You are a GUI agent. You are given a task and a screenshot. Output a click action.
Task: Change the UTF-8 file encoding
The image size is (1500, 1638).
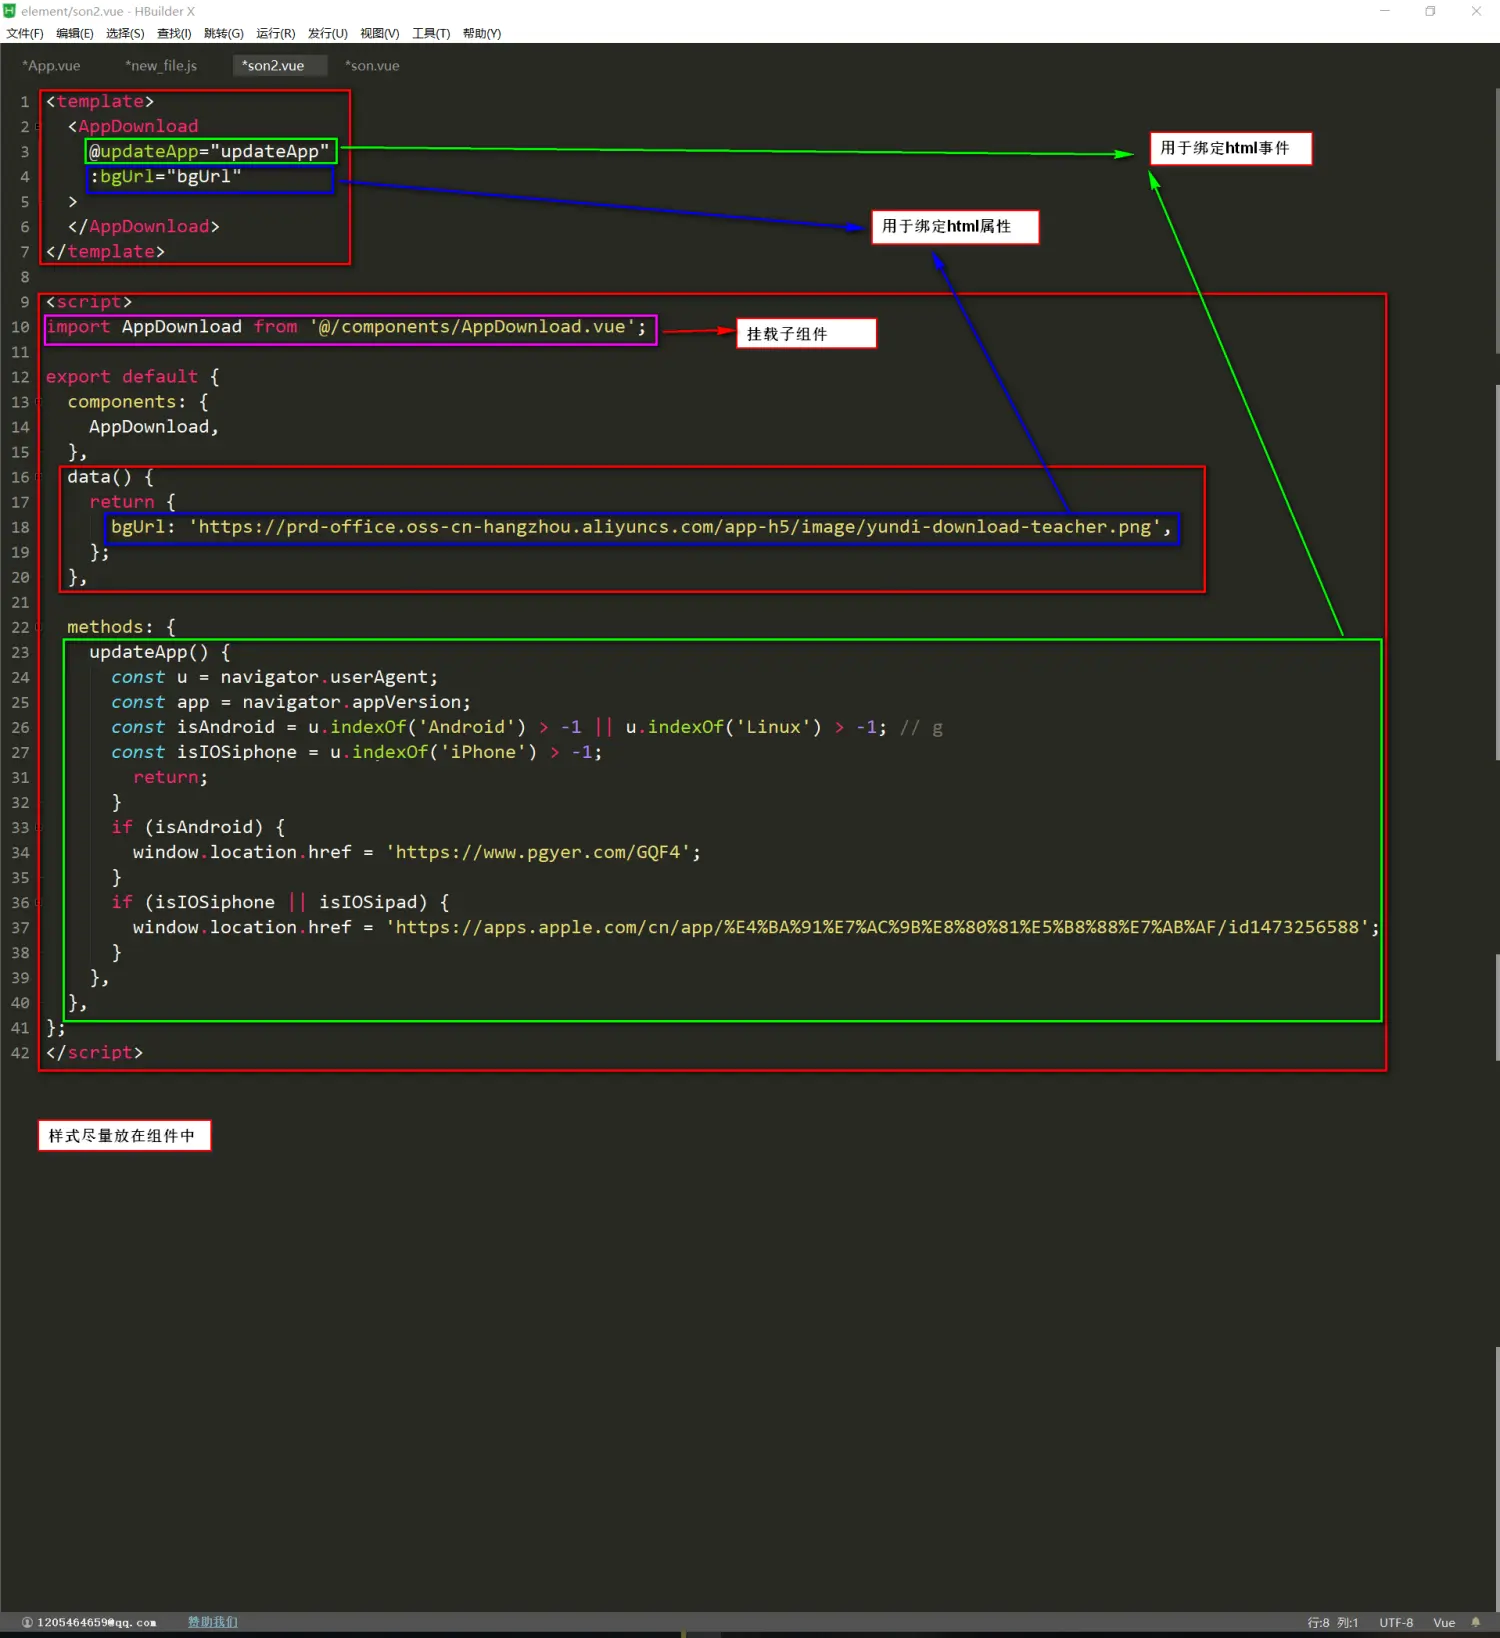pyautogui.click(x=1396, y=1622)
